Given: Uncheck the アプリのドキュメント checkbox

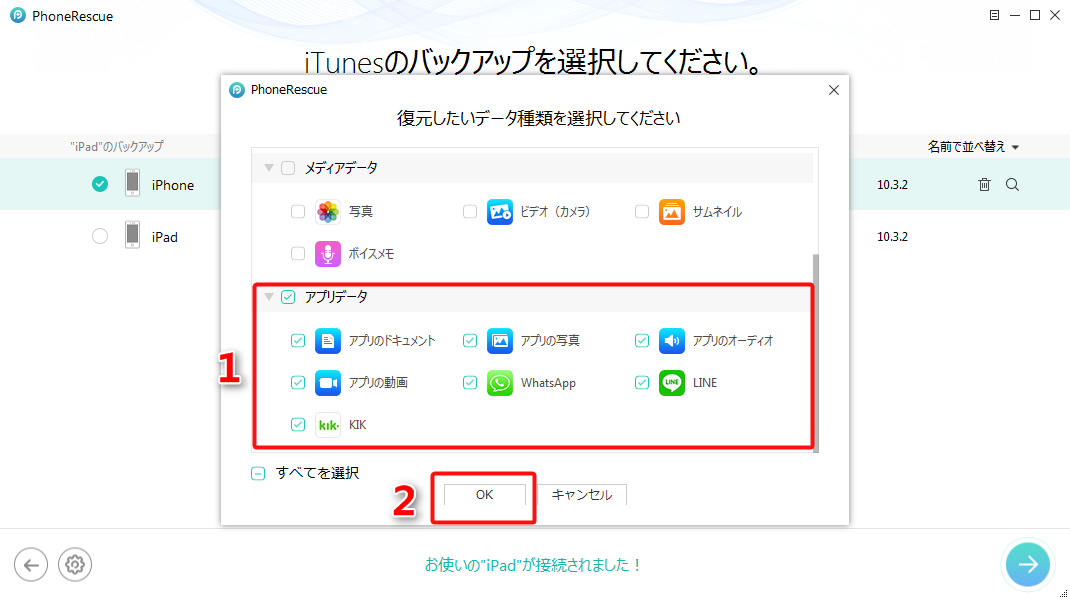Looking at the screenshot, I should pyautogui.click(x=298, y=341).
